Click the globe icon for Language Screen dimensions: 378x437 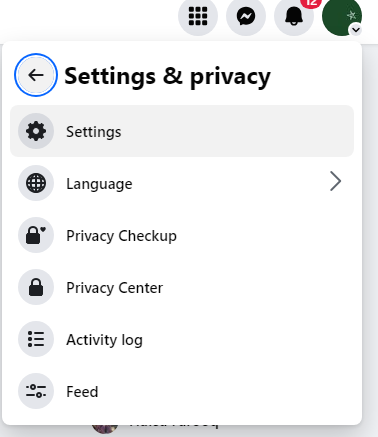click(36, 183)
